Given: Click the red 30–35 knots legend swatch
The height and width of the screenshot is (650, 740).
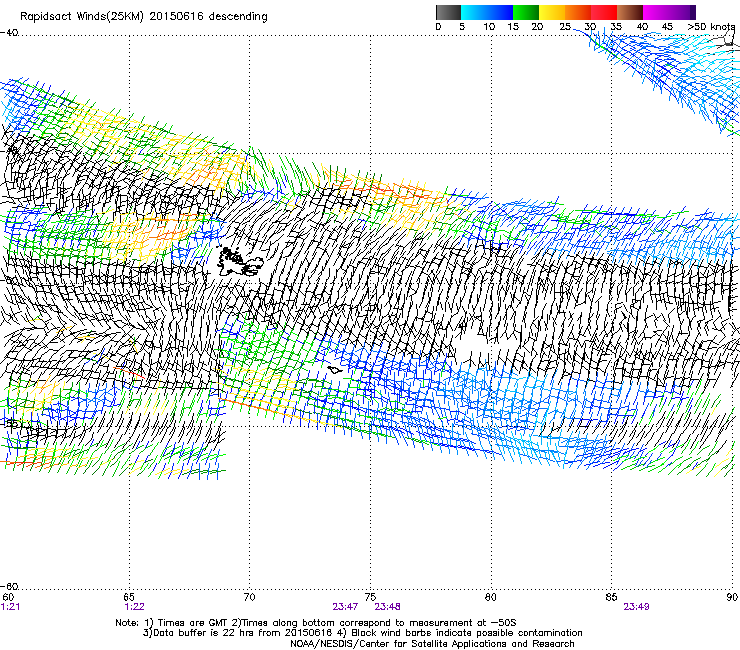Looking at the screenshot, I should tap(604, 12).
